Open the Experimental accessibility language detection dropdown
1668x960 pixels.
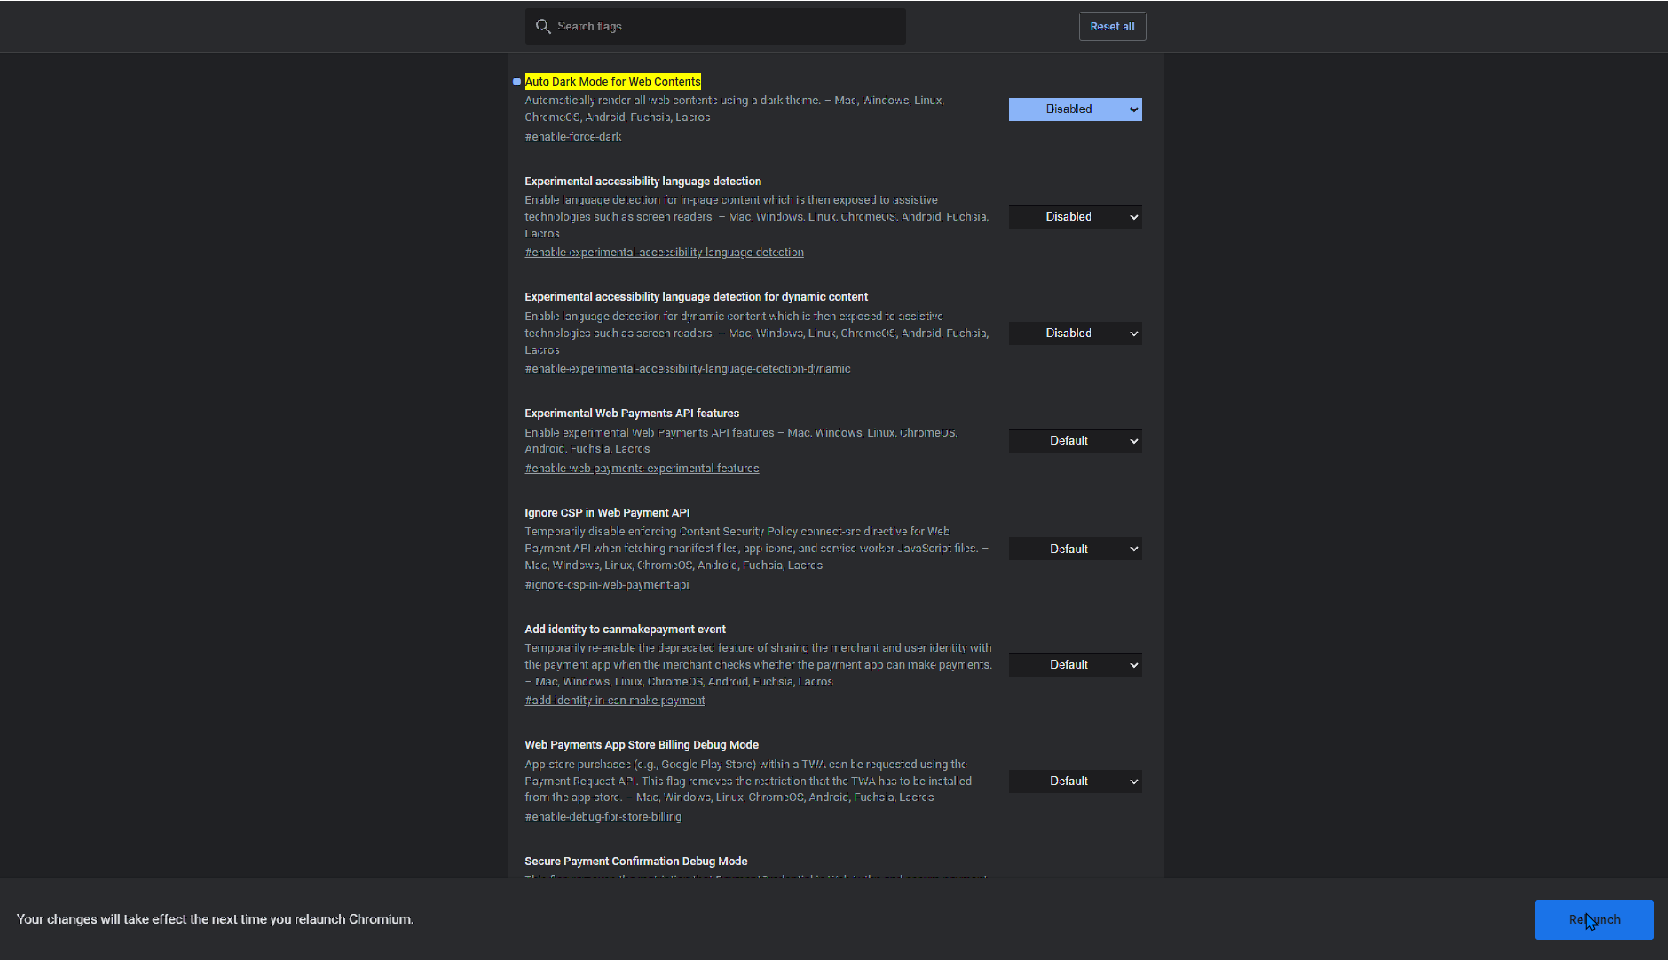click(x=1075, y=217)
